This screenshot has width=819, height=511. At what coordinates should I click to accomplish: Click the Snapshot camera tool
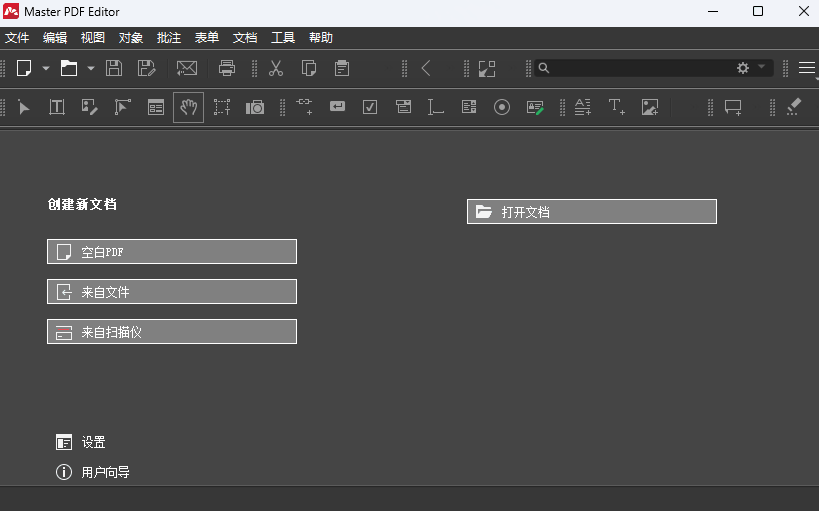click(x=255, y=108)
